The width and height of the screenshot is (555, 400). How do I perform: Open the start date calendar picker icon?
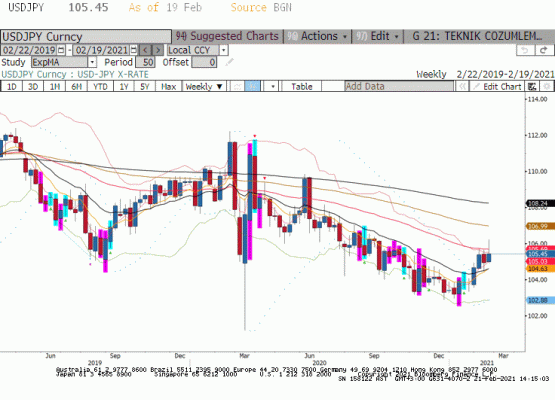click(61, 50)
